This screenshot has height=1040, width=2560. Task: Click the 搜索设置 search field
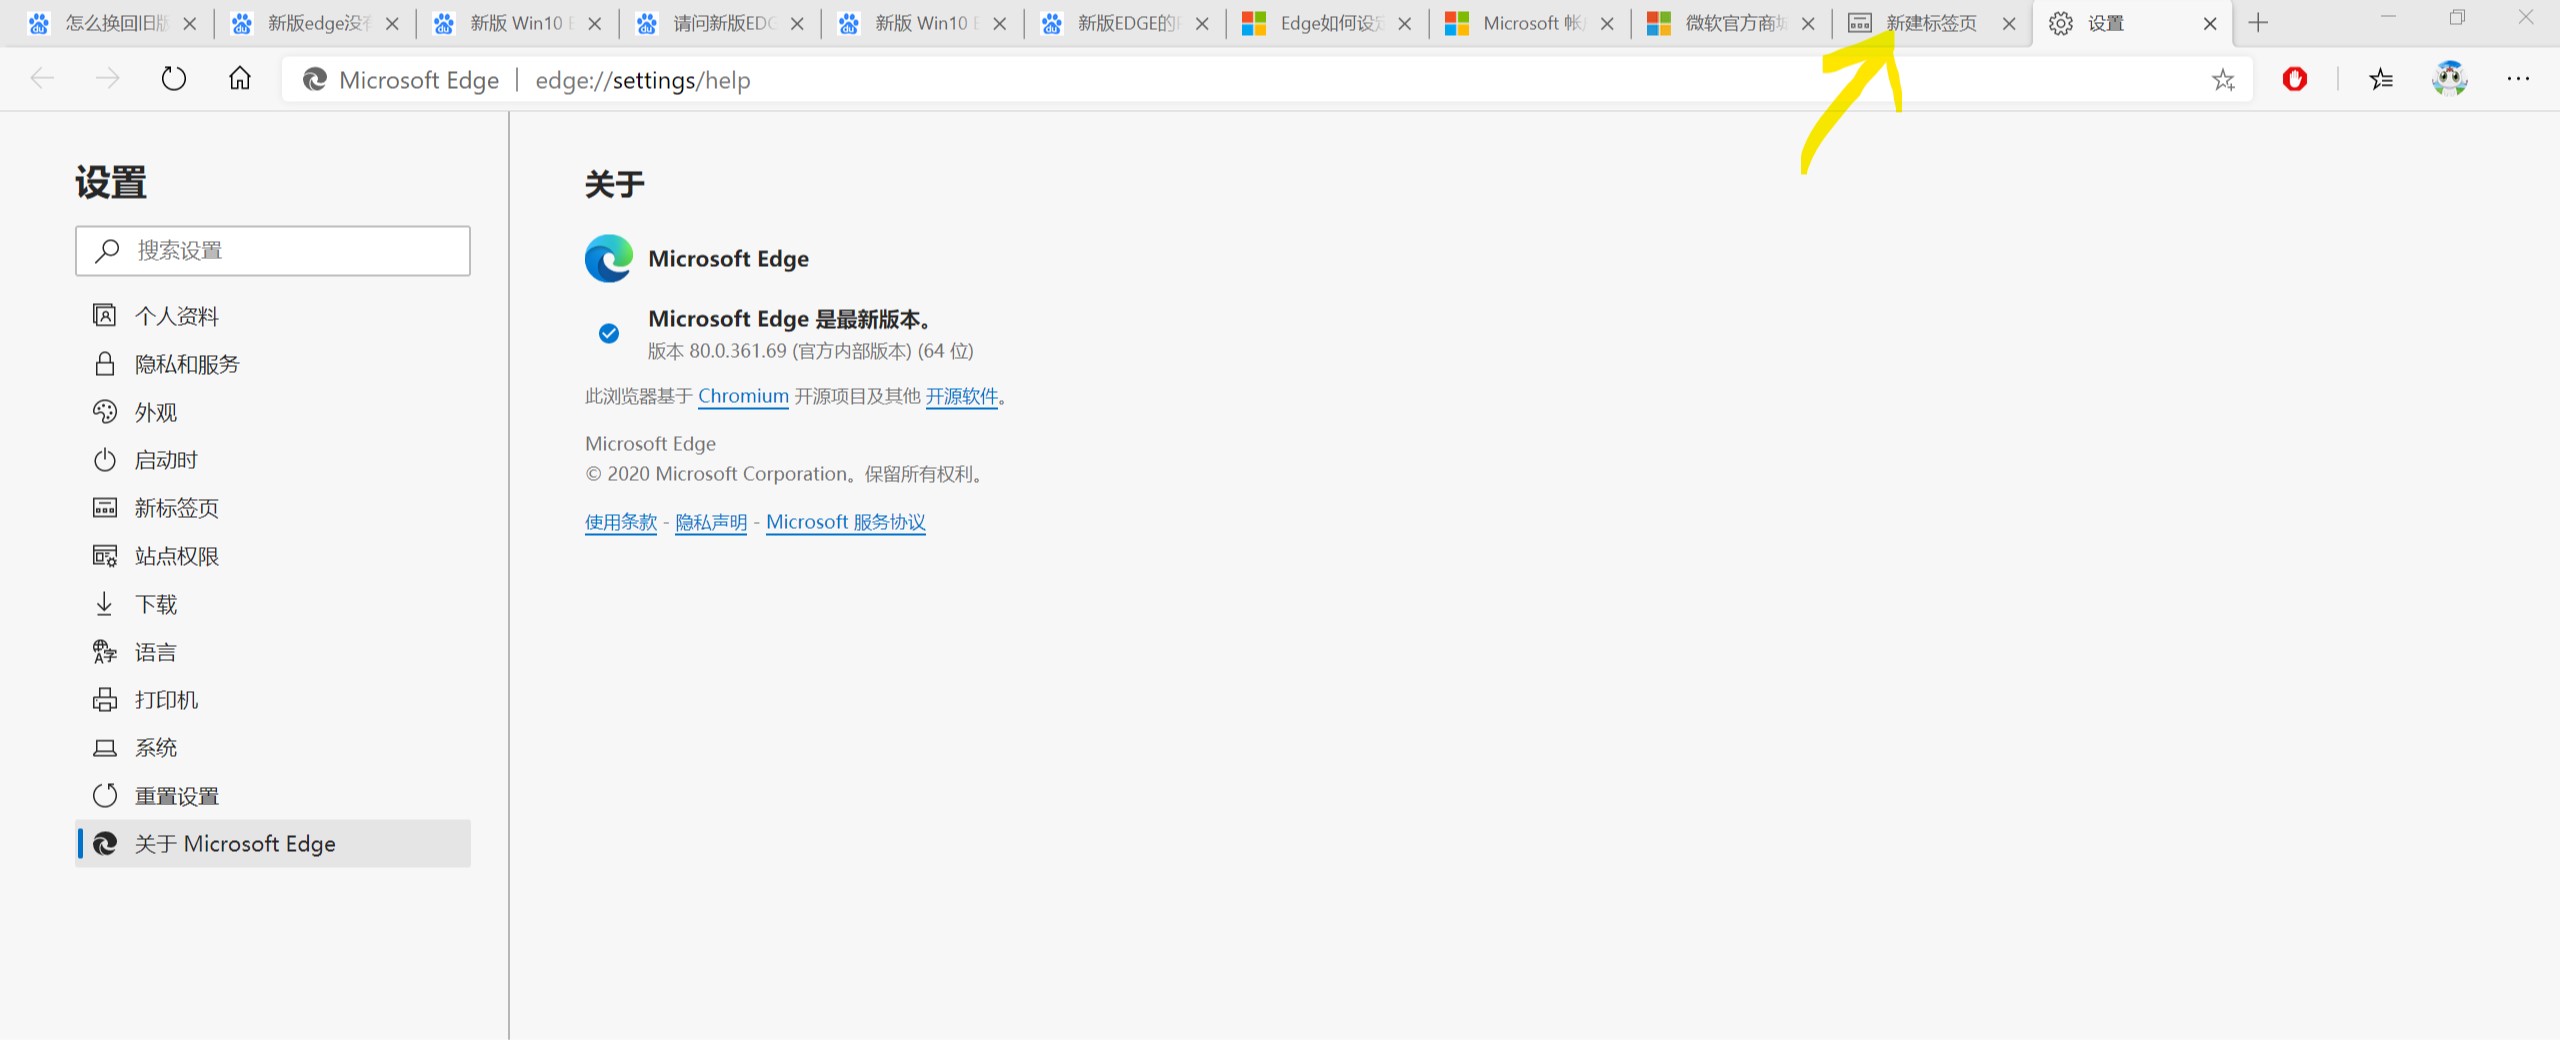coord(272,251)
